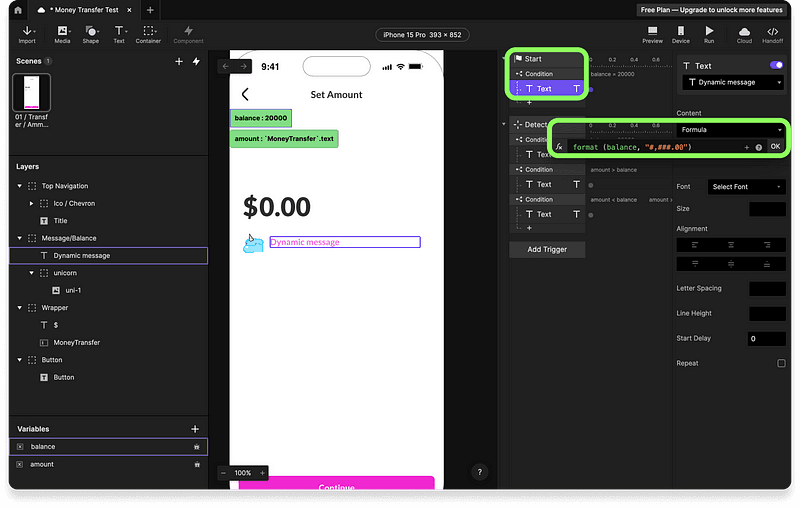Select the Title layer

(108, 221)
